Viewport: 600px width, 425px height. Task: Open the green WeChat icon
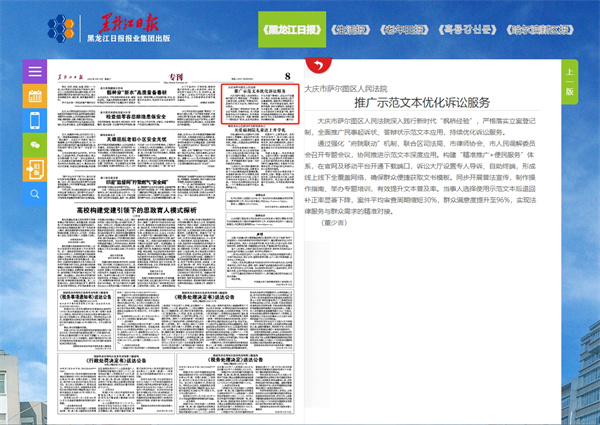pos(35,145)
